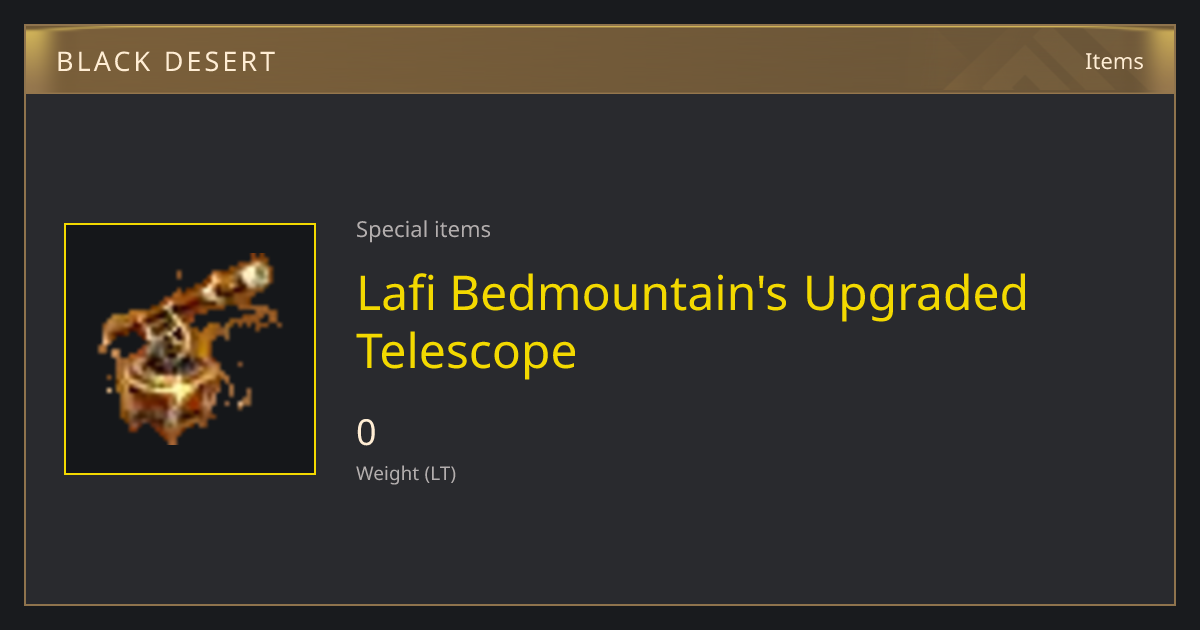Click the BLACK DESERT header title
1200x630 pixels.
pos(166,62)
